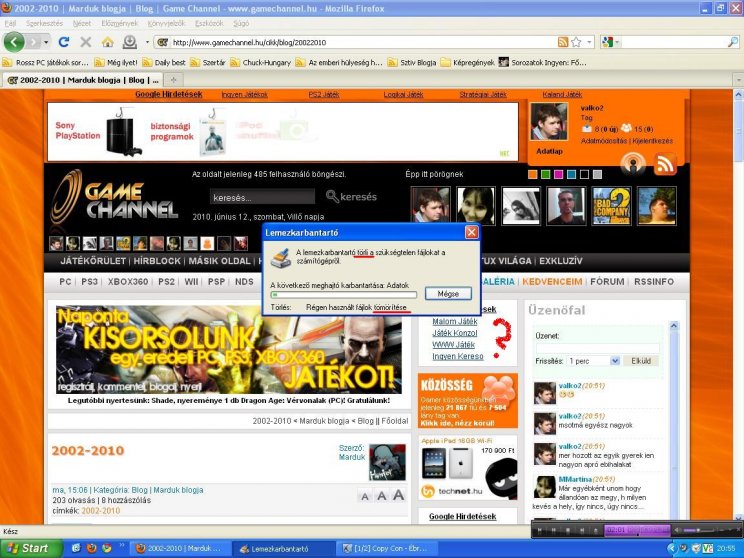Reload the page with the refresh icon
The height and width of the screenshot is (558, 744).
[x=64, y=42]
